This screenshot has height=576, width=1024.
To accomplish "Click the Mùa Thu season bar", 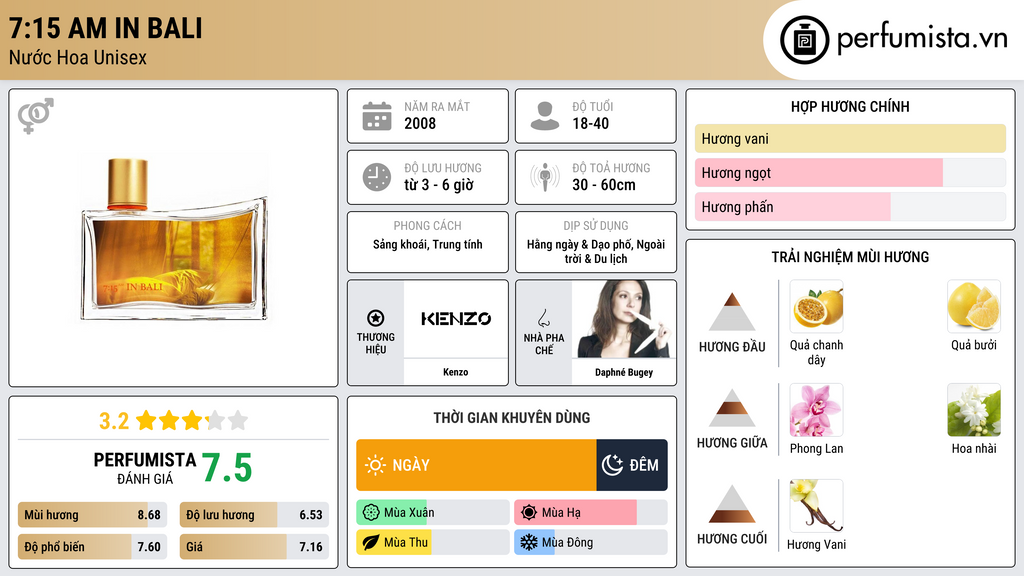I will 433,543.
